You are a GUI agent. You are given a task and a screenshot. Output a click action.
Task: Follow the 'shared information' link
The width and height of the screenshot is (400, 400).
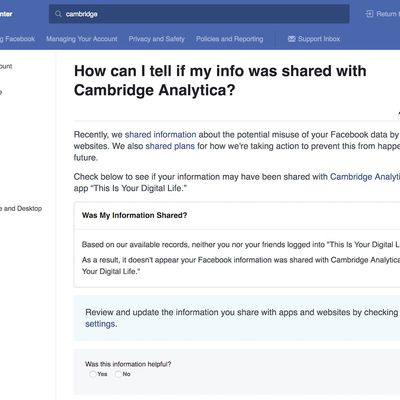coord(160,135)
